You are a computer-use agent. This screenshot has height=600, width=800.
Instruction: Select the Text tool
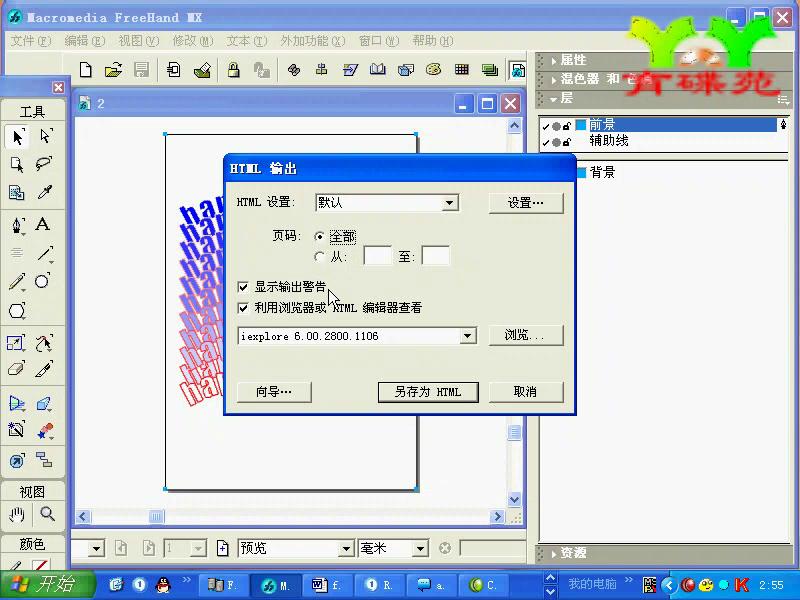[x=43, y=224]
